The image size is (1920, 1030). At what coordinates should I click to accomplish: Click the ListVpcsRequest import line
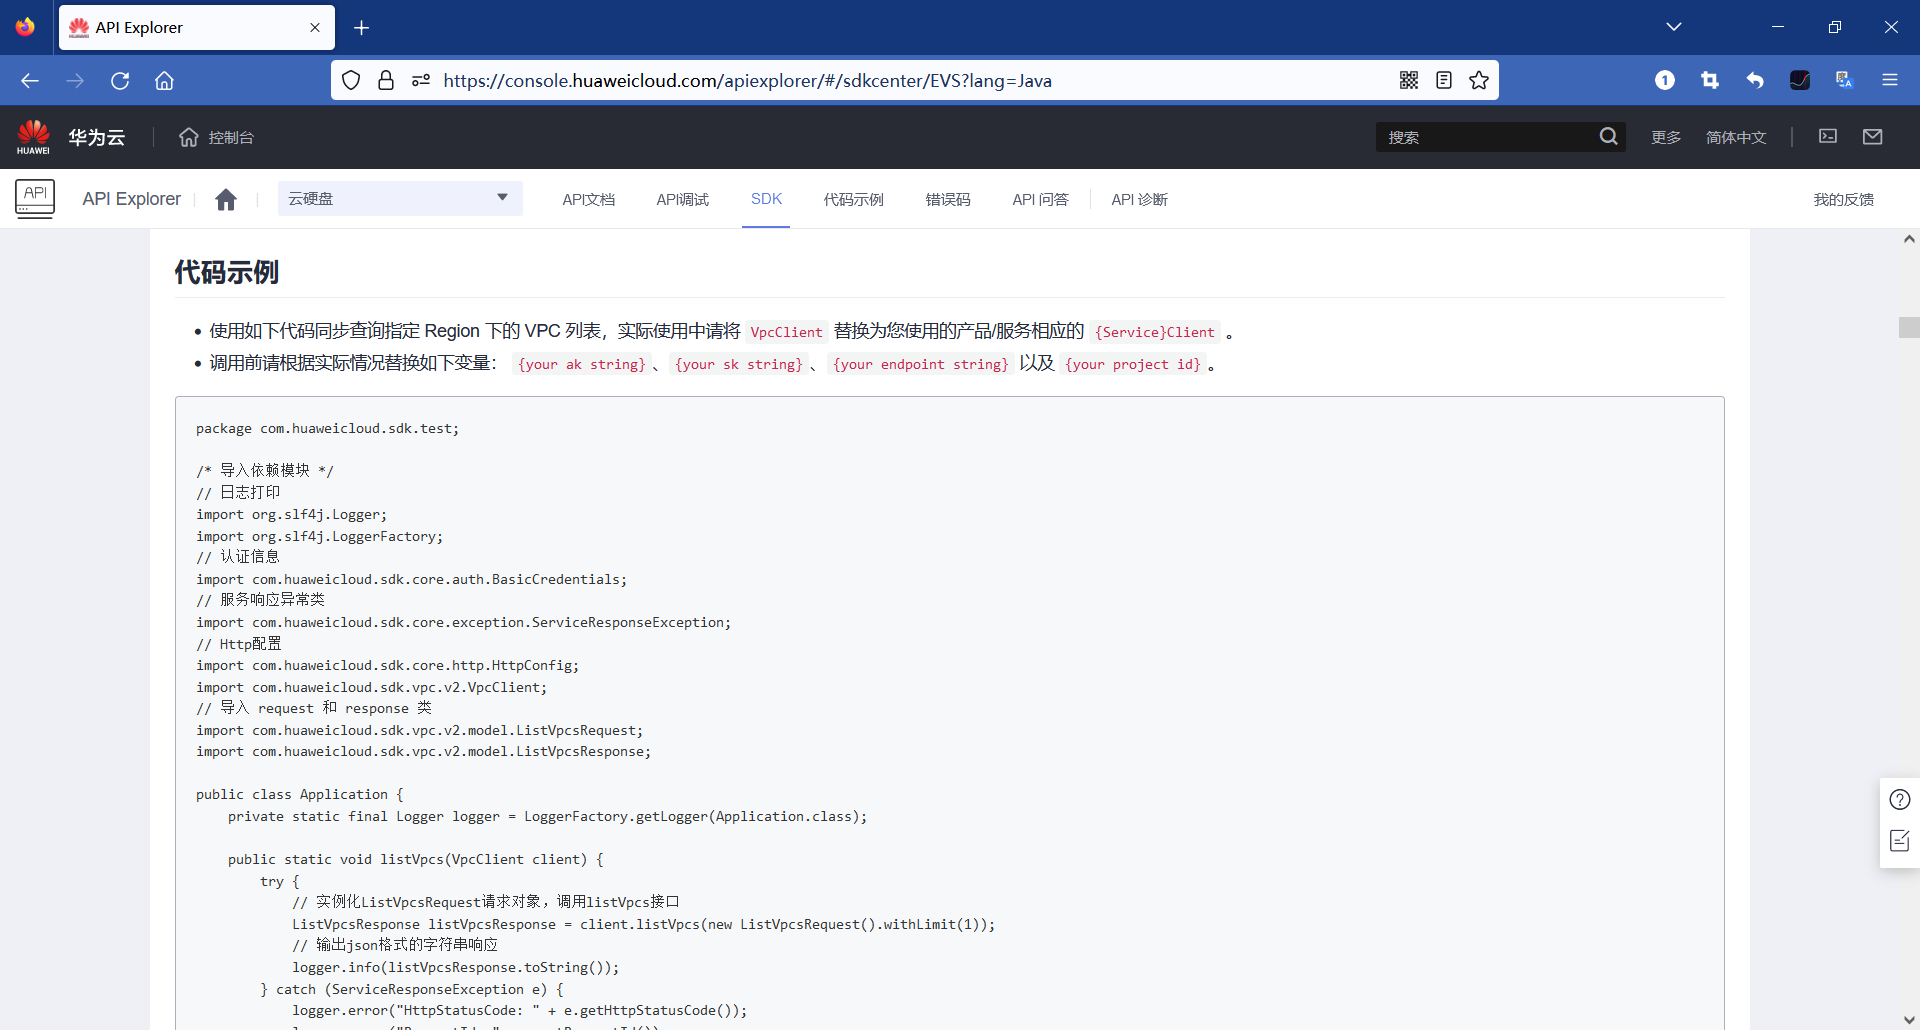(x=420, y=730)
